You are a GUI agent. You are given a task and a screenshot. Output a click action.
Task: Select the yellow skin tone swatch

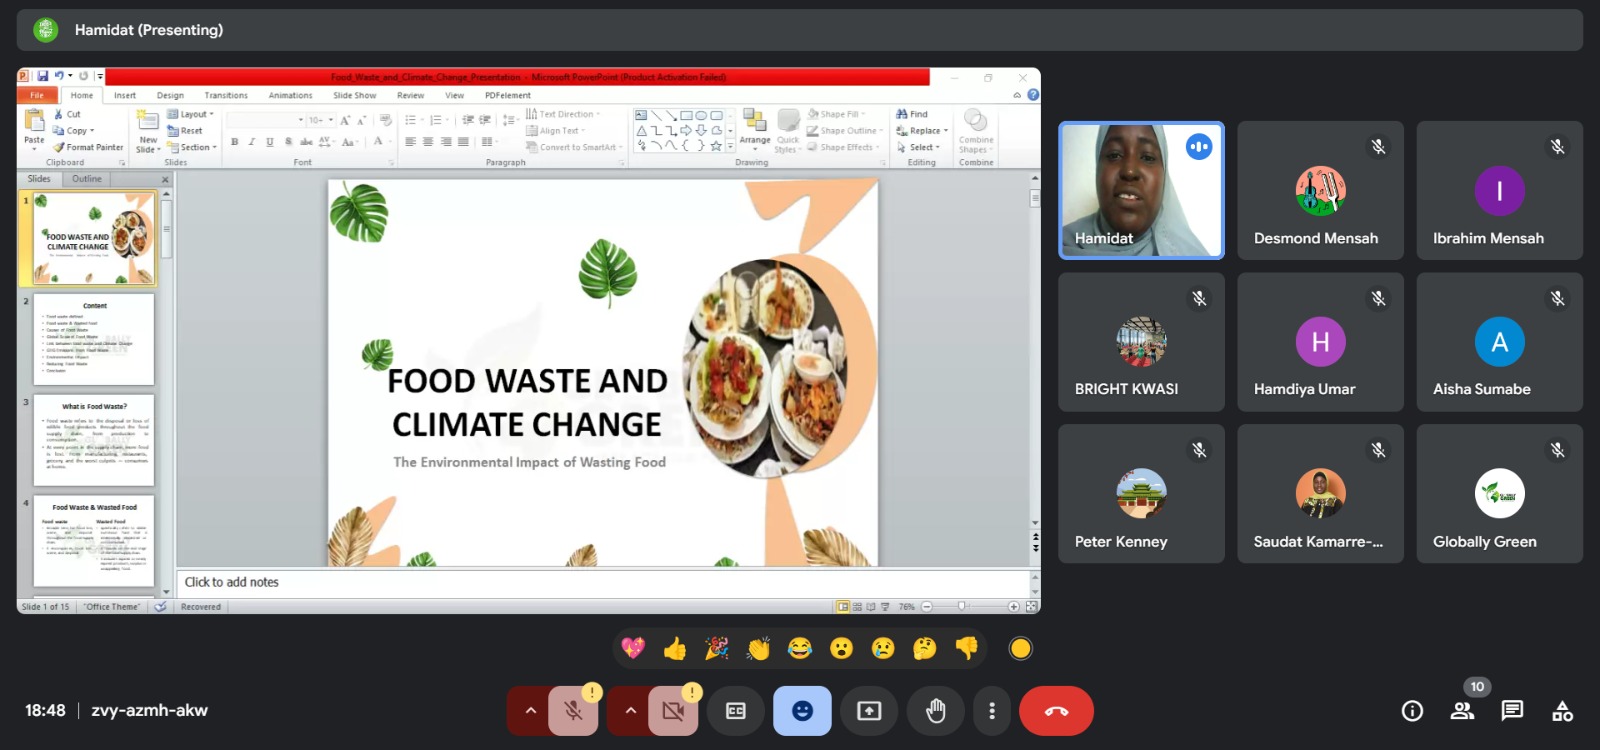tap(1020, 649)
